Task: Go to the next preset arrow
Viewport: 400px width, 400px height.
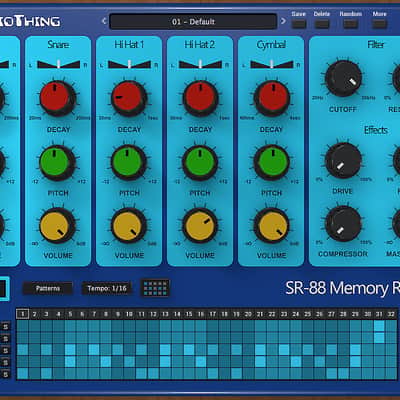Action: click(283, 21)
